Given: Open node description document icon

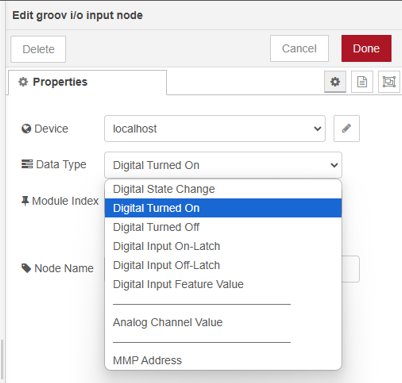Looking at the screenshot, I should [362, 82].
